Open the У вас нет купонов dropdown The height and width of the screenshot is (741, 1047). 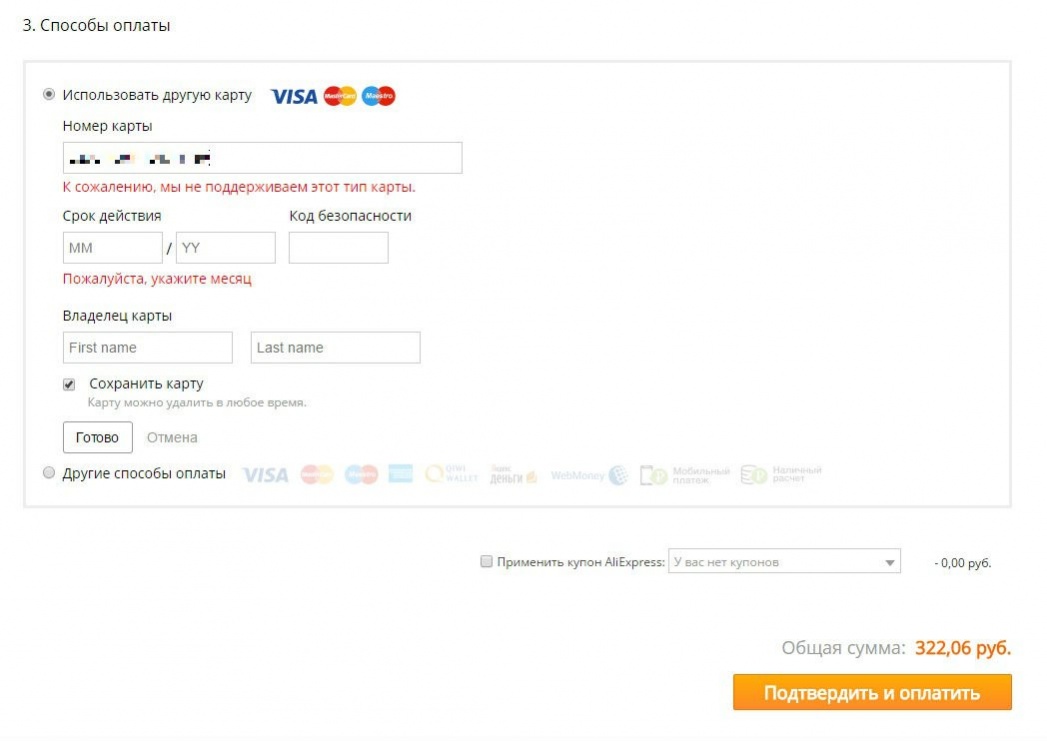click(x=784, y=561)
